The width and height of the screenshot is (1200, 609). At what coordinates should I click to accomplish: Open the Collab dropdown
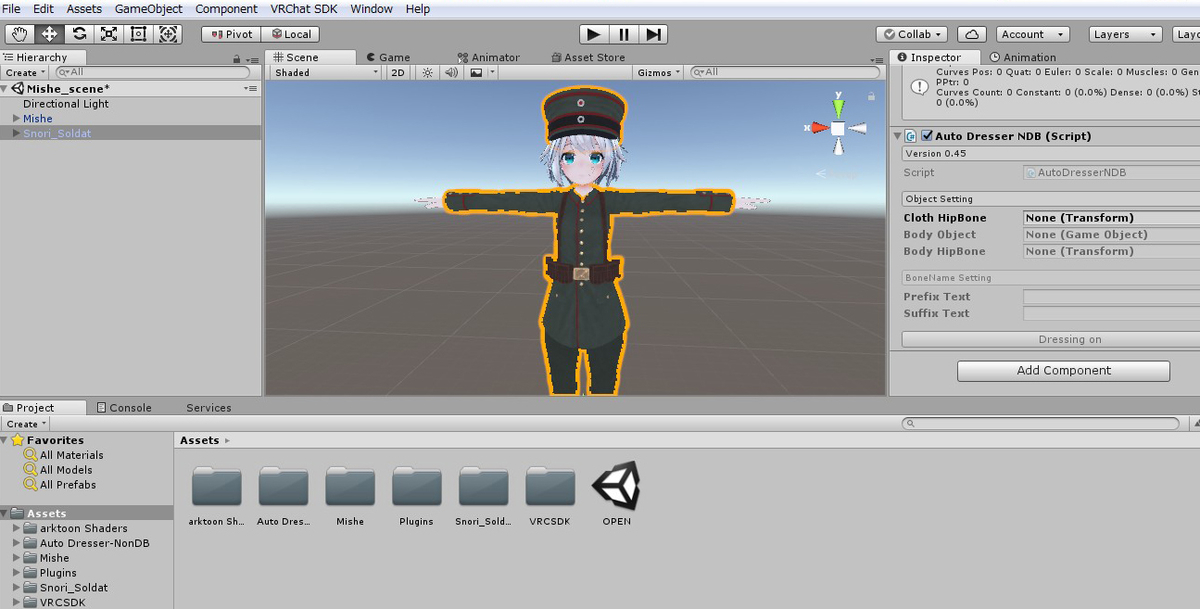[913, 34]
